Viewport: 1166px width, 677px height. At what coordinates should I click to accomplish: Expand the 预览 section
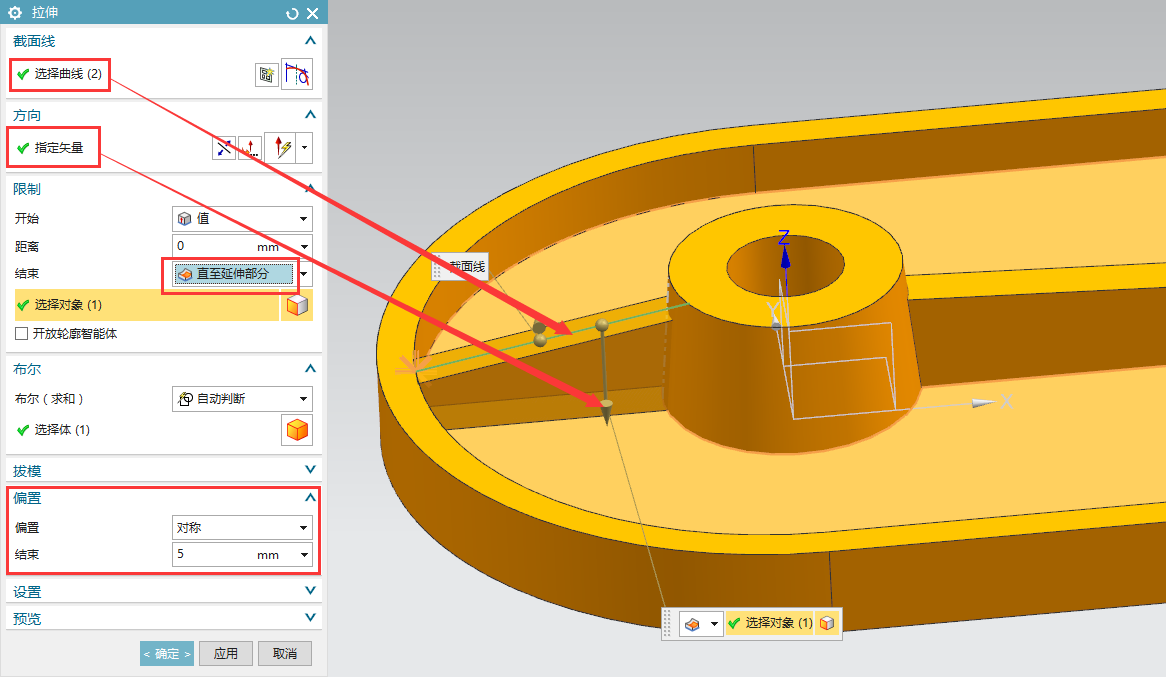pos(310,617)
